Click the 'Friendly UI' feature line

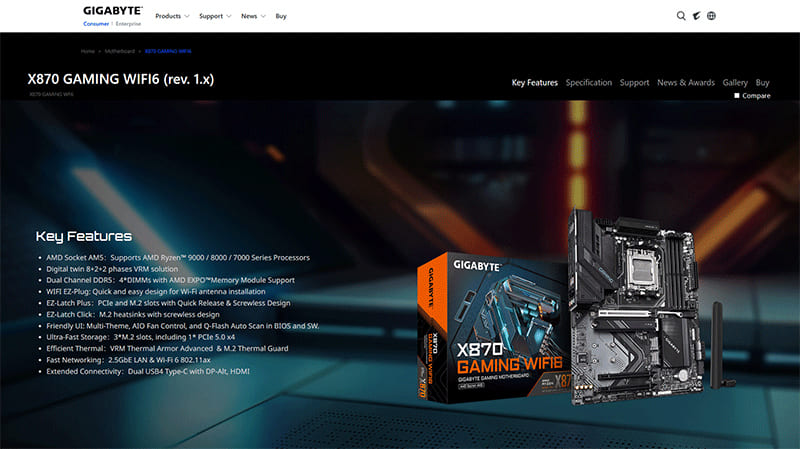(183, 326)
